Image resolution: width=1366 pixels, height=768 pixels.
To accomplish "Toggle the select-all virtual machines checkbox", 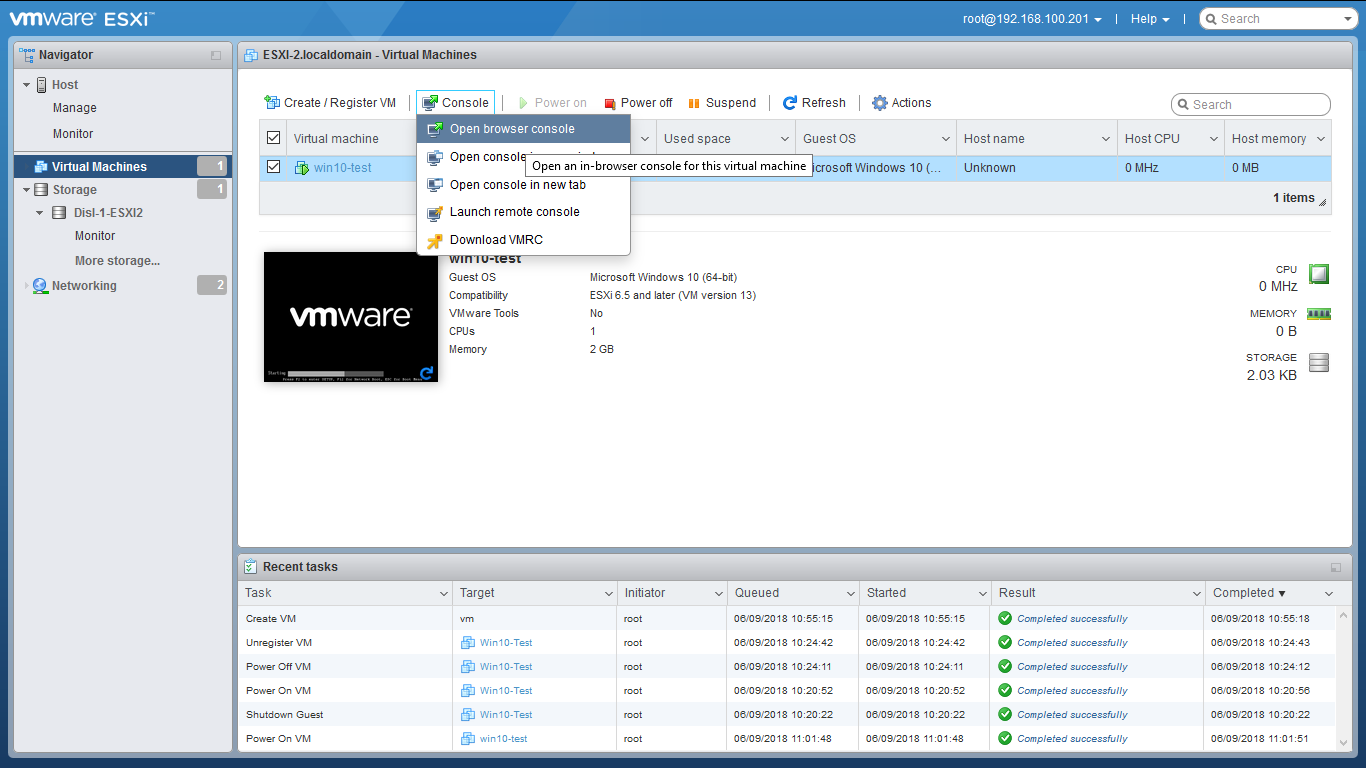I will pos(273,138).
